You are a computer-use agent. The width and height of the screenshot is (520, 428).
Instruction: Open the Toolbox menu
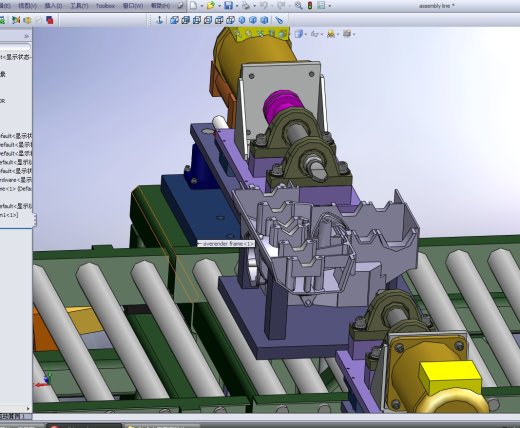pyautogui.click(x=106, y=6)
